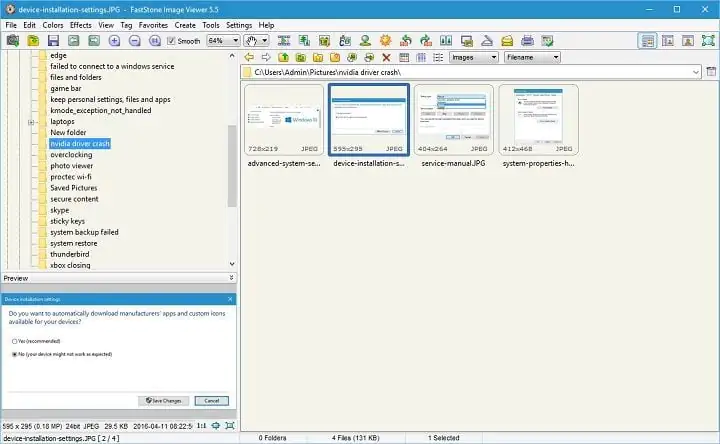Viewport: 720px width, 444px height.
Task: Click the Adjust Lighting sun icon
Action: tap(385, 41)
